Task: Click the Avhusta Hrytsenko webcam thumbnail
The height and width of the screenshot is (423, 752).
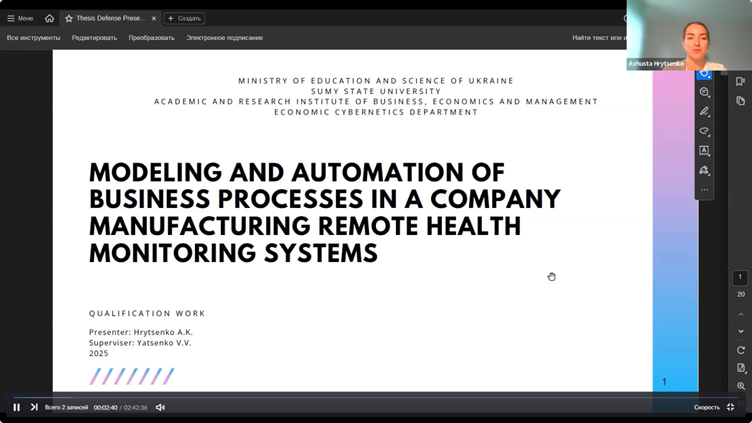Action: click(689, 35)
